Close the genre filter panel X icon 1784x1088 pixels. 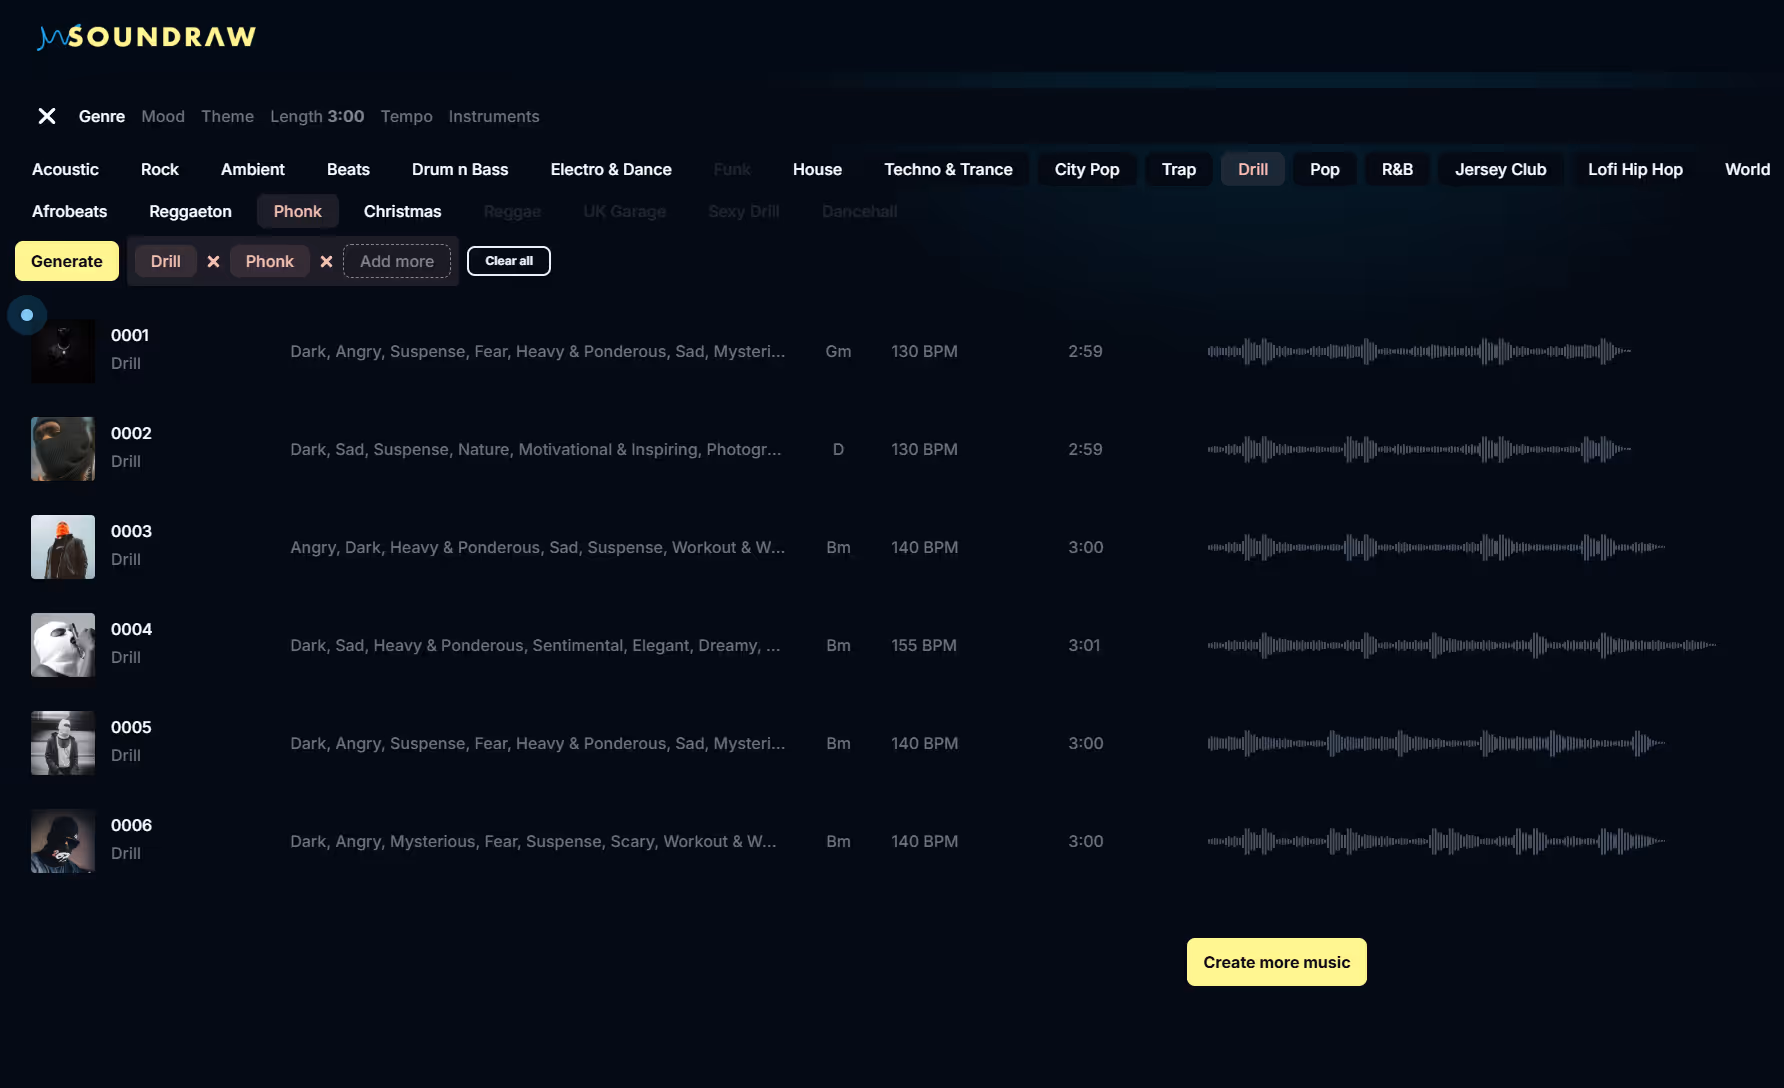point(47,116)
